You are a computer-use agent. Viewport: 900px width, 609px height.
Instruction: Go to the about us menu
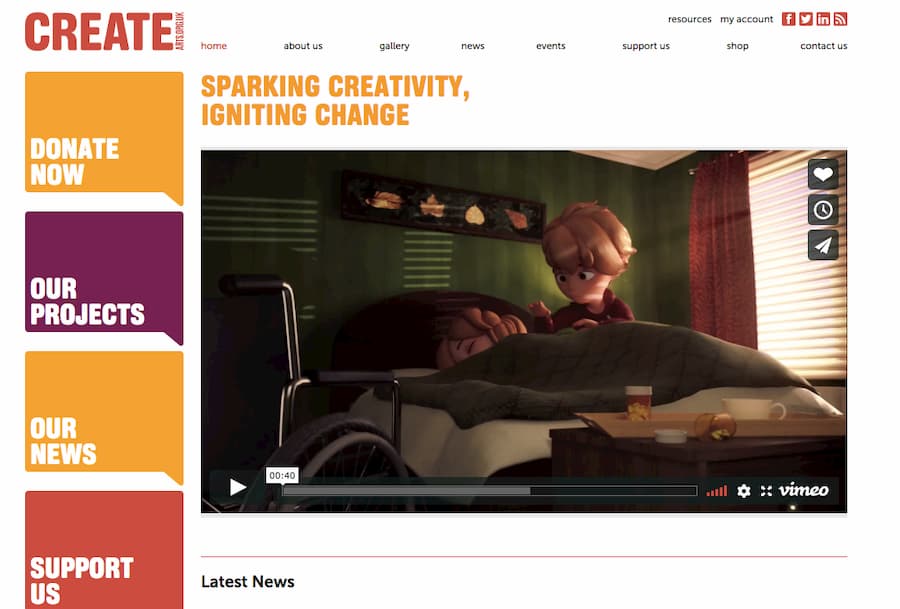[x=303, y=46]
